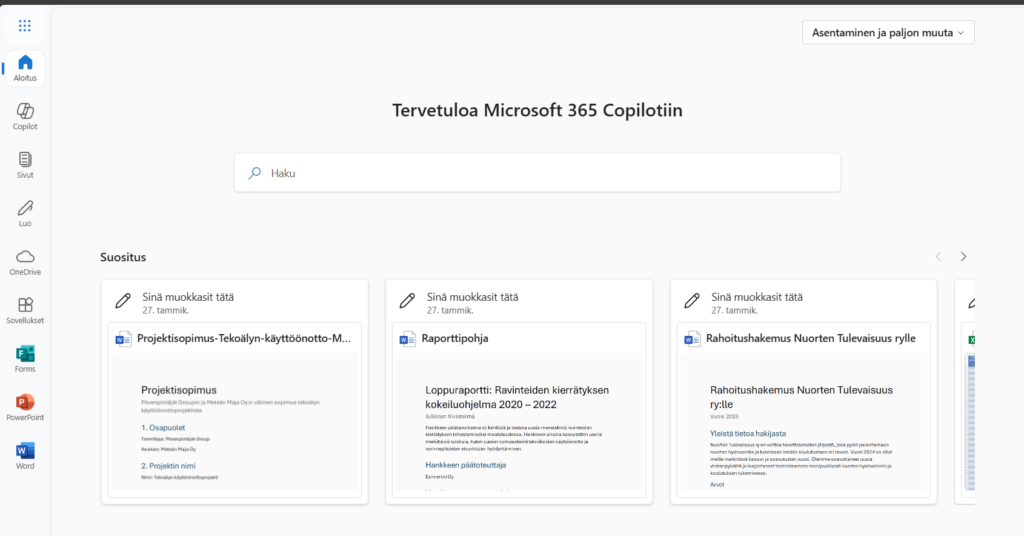Open Rahoitushakemus Nuorten Tulevaisuus rylle title
Screen dimensions: 1024x536
pyautogui.click(x=810, y=338)
